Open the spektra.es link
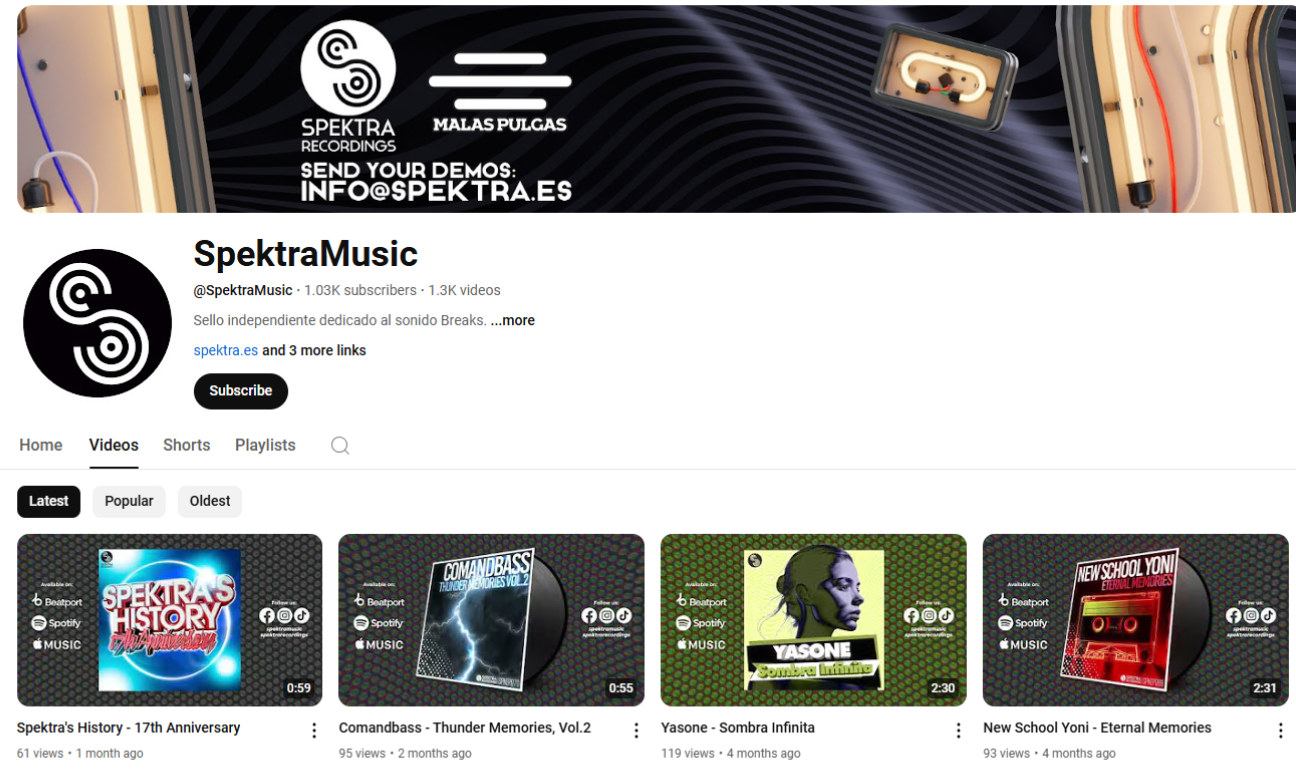Viewport: 1296px width, 776px height. point(226,350)
